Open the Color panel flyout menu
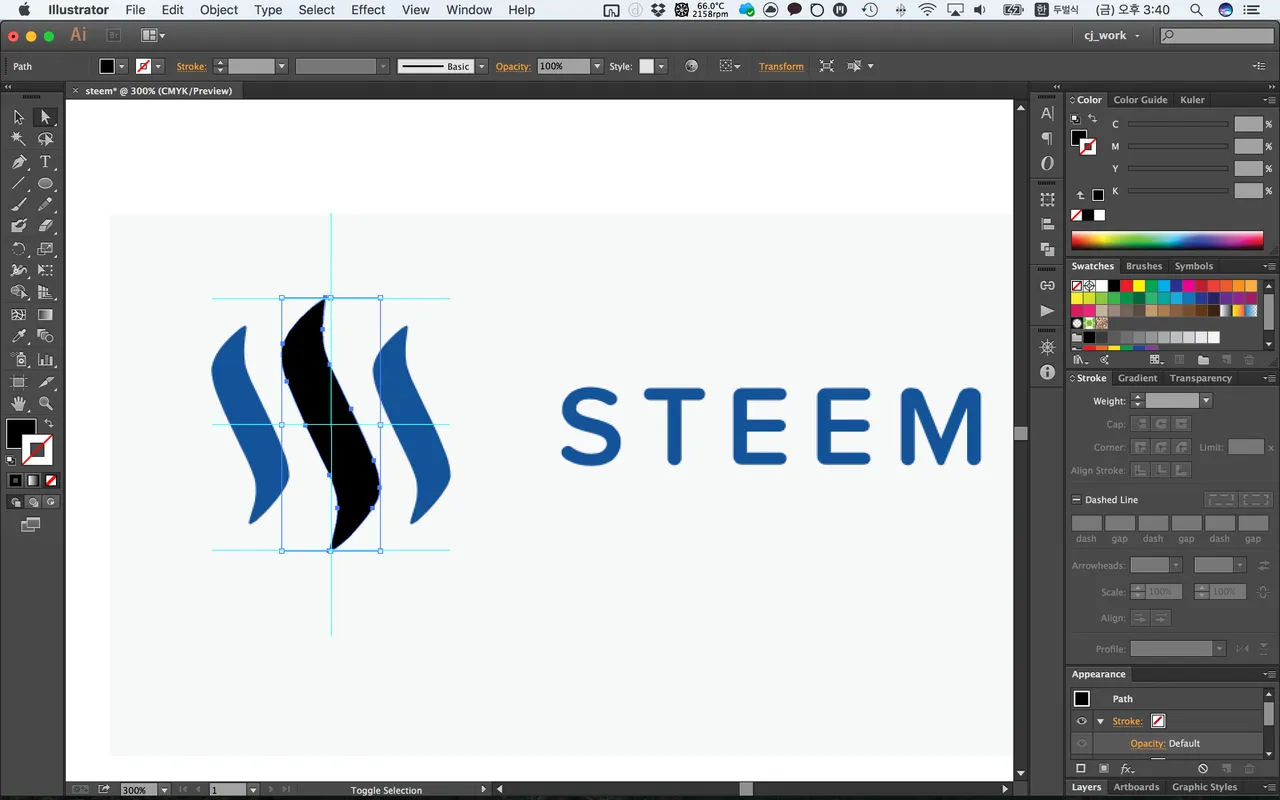 pyautogui.click(x=1269, y=100)
